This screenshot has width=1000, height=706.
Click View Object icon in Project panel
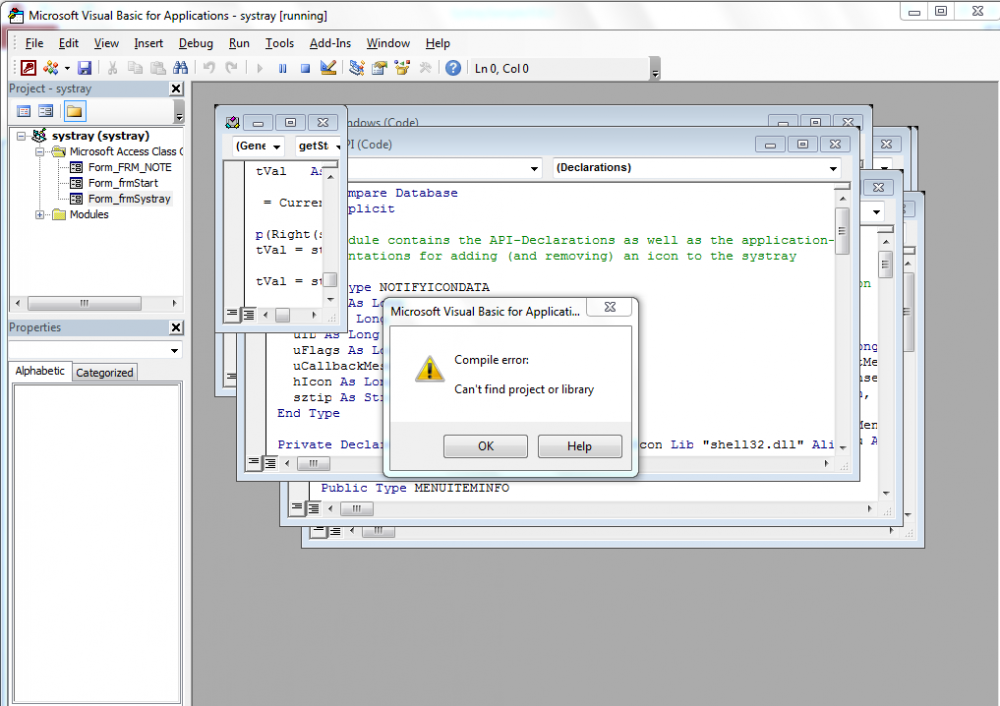[45, 112]
